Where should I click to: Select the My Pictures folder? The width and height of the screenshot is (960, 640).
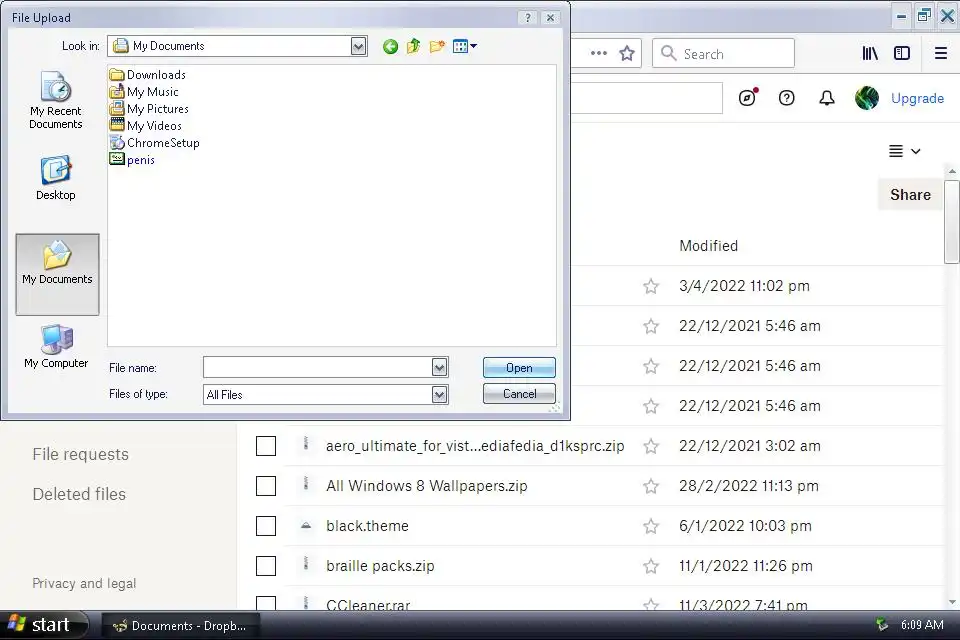point(149,109)
